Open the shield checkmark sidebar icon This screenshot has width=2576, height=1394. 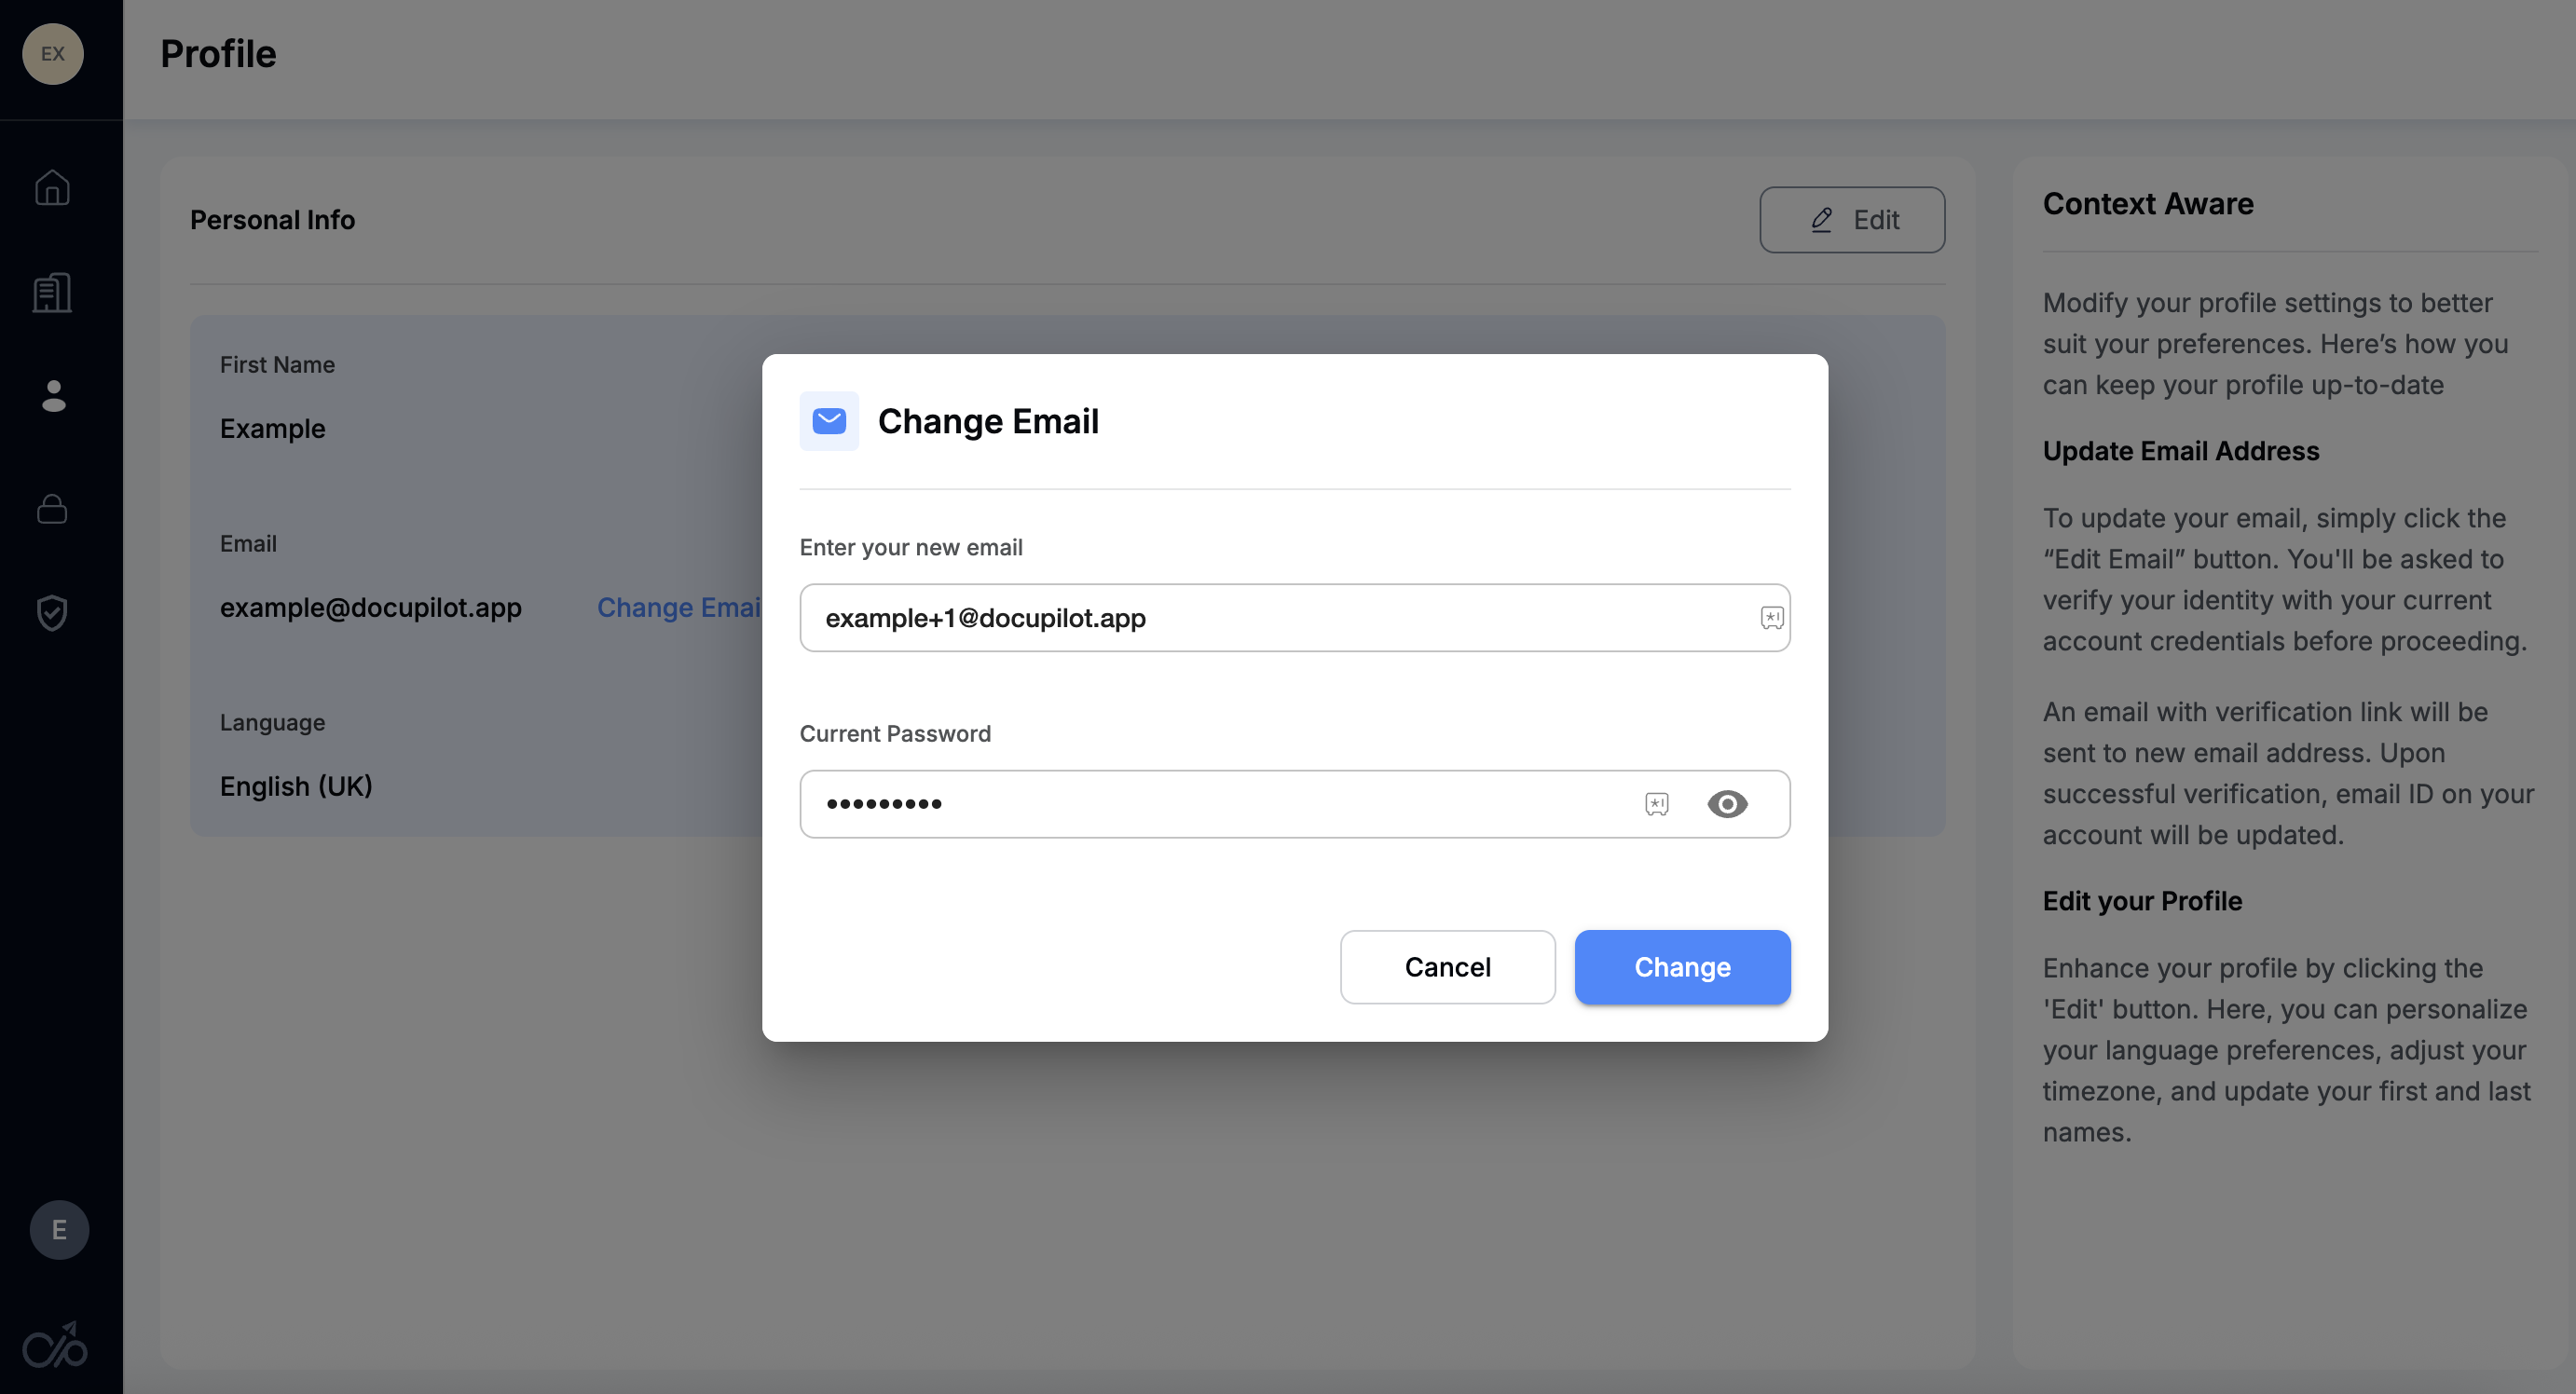pos(52,612)
